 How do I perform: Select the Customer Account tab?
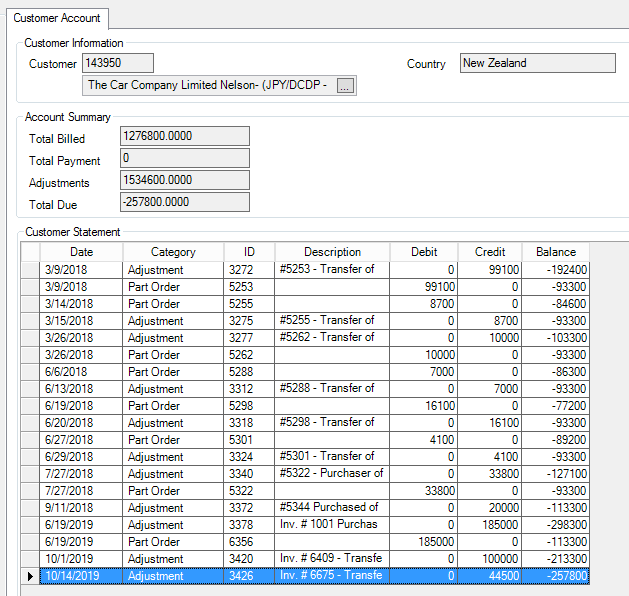pos(57,18)
